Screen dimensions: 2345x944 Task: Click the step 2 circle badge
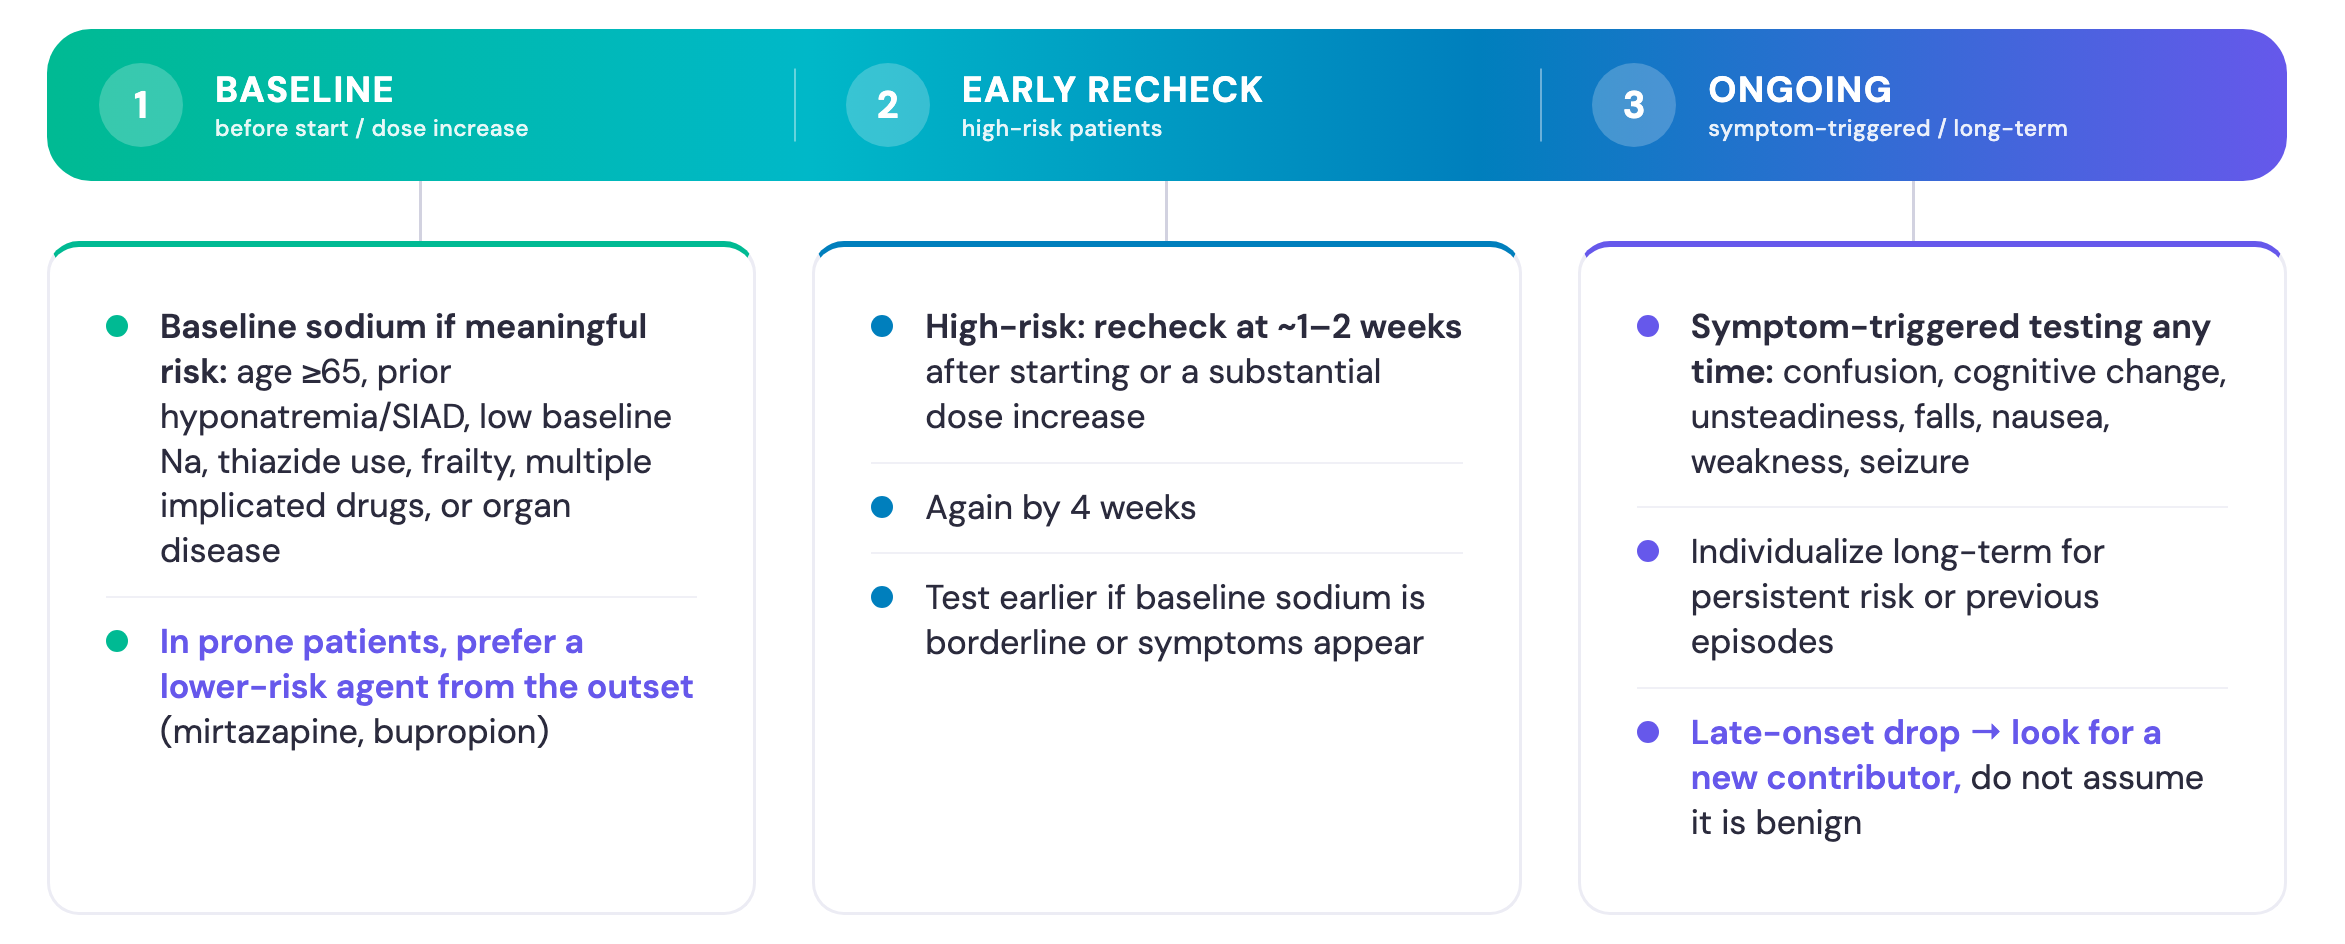click(x=887, y=105)
